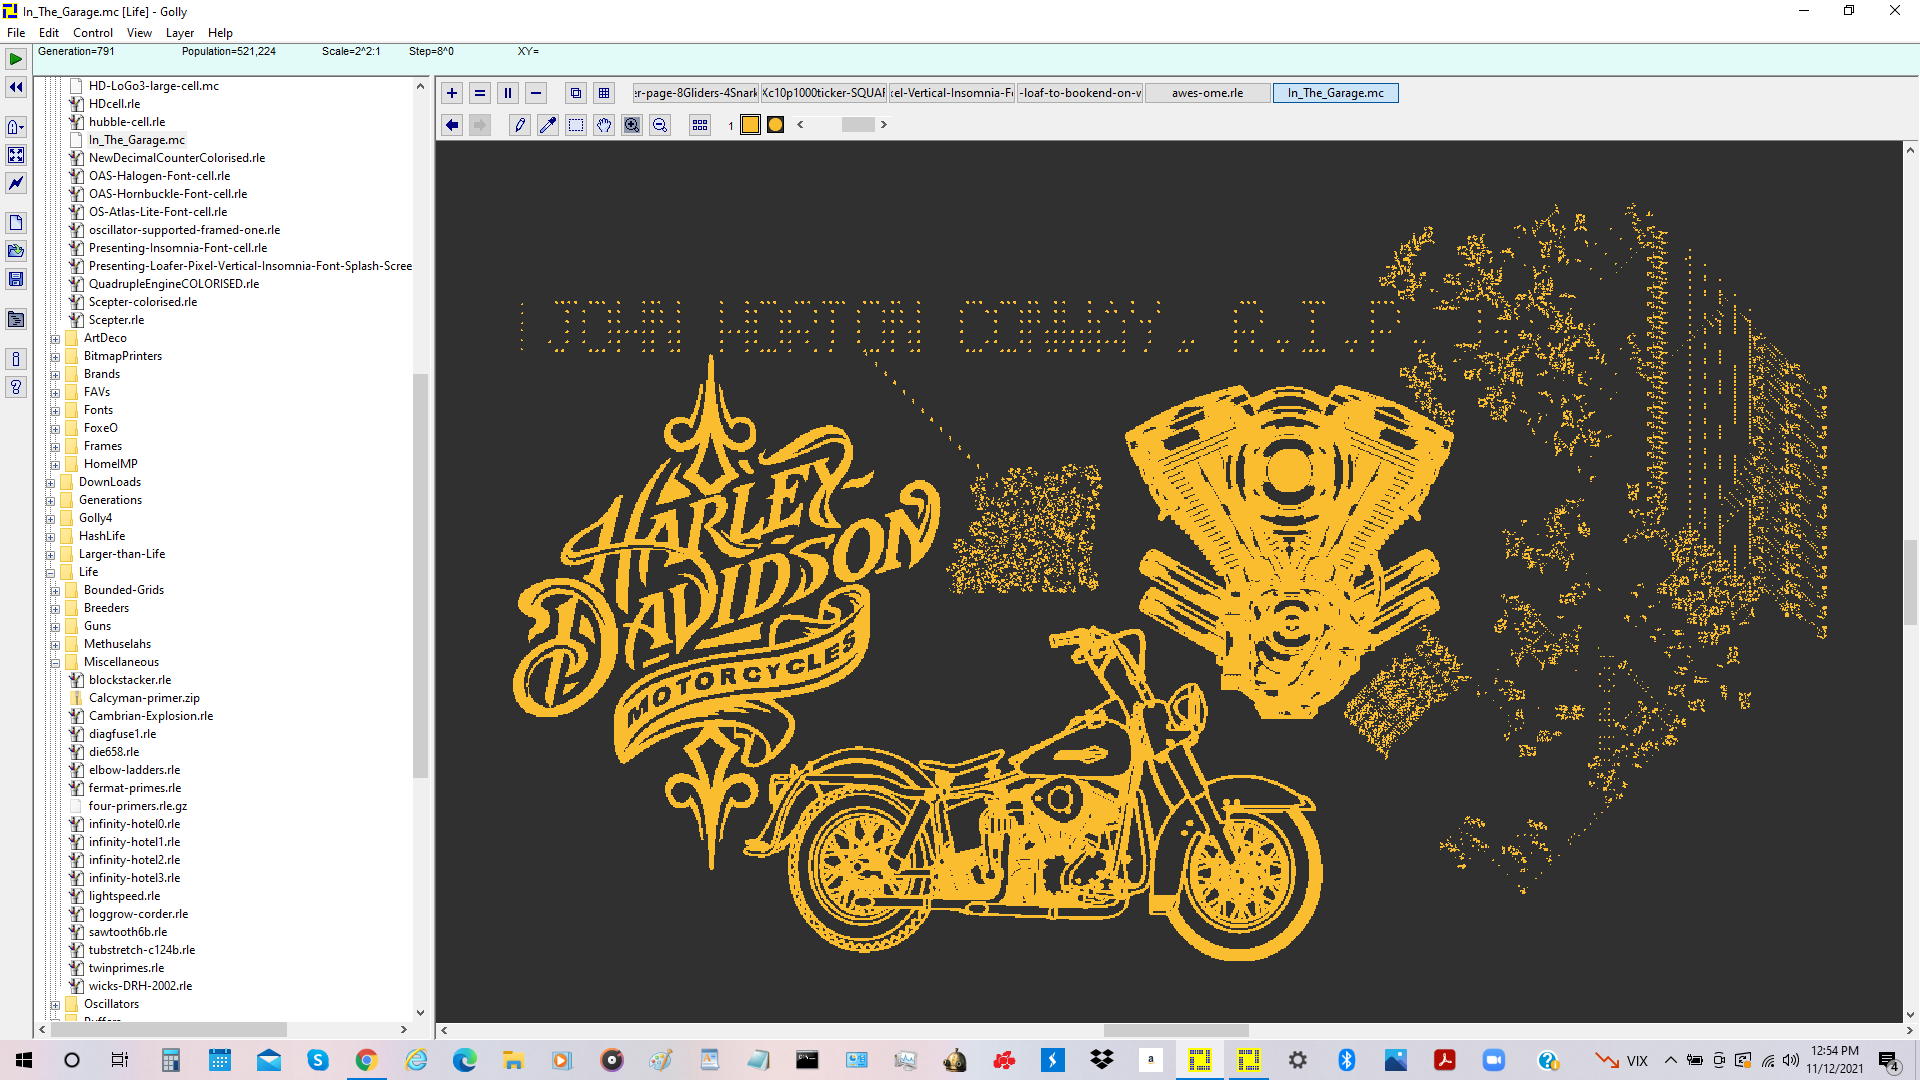Click the fit pattern in view icon
Viewport: 1920px width, 1080px height.
(16, 155)
